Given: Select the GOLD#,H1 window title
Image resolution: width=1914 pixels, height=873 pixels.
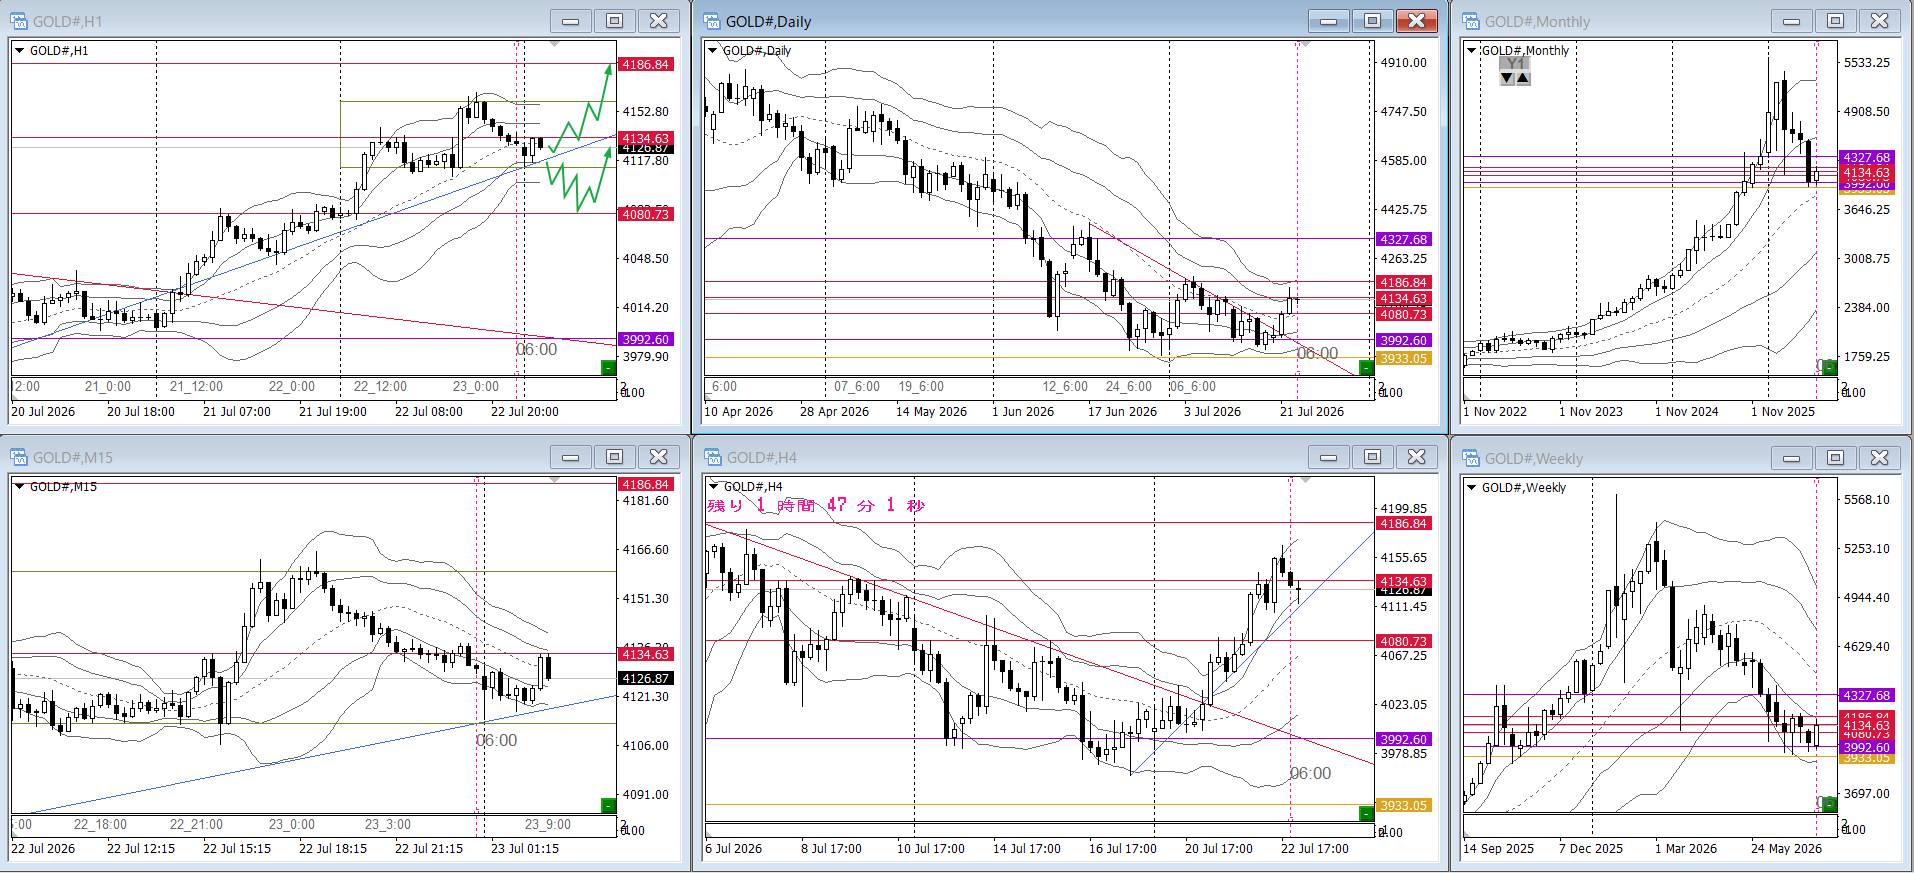Looking at the screenshot, I should [68, 21].
